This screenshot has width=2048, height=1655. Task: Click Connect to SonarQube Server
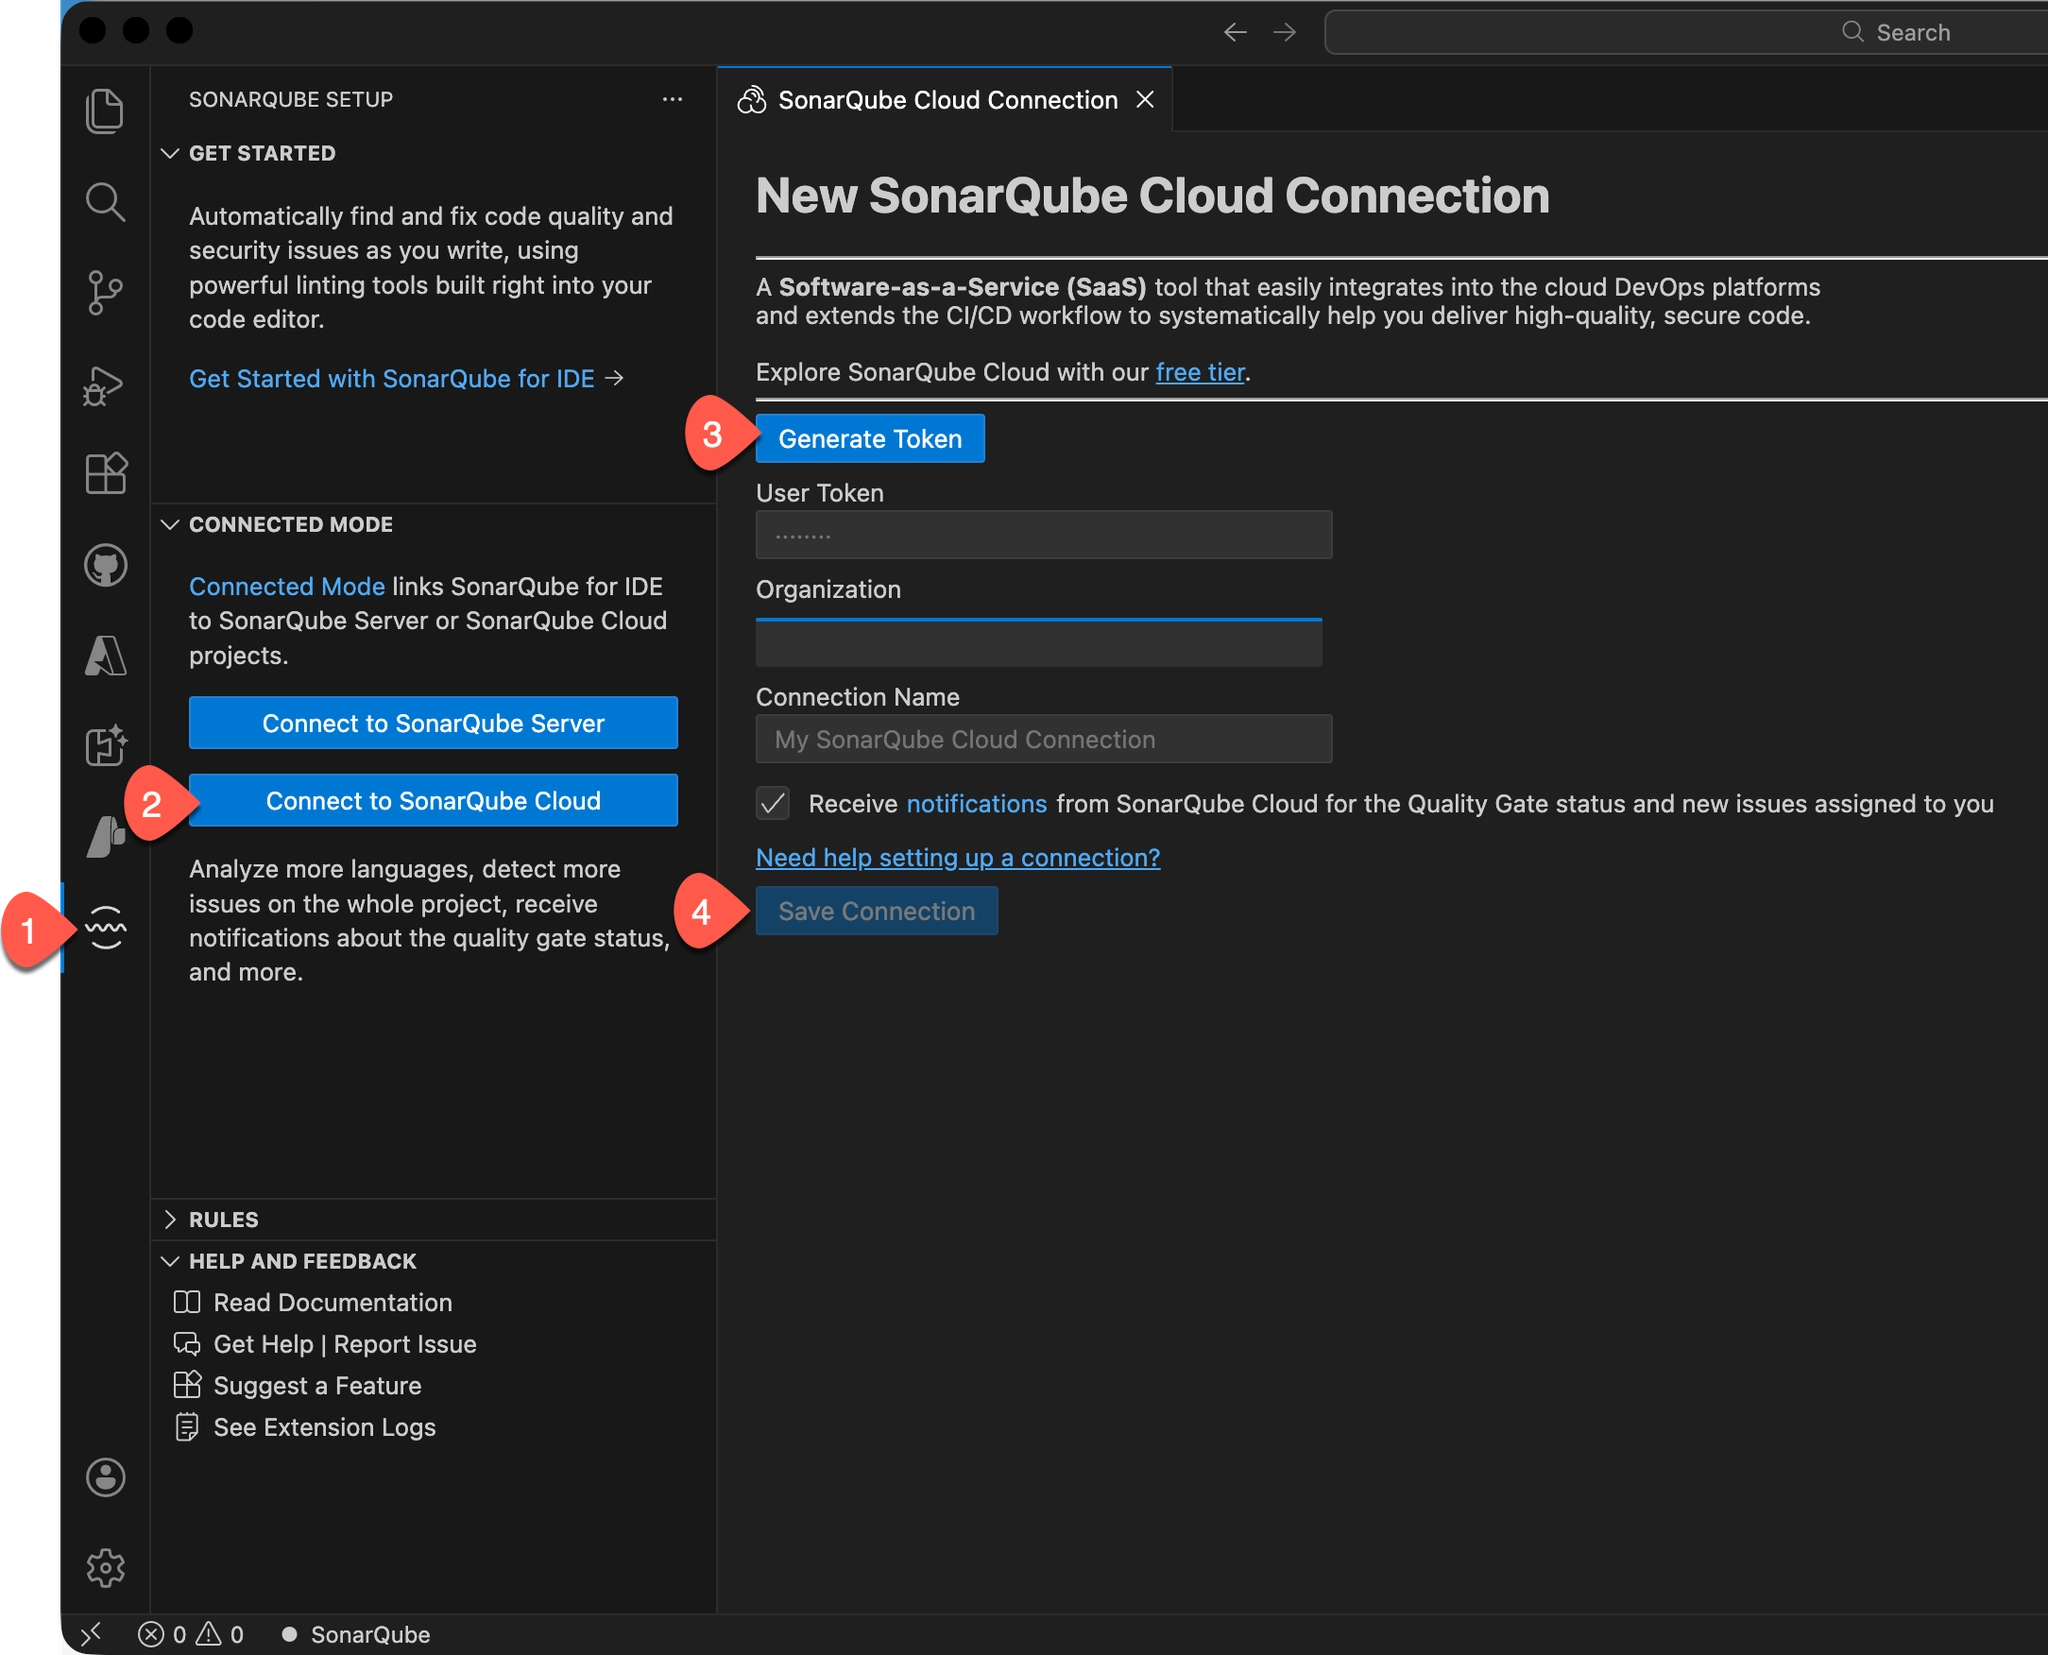pos(433,722)
